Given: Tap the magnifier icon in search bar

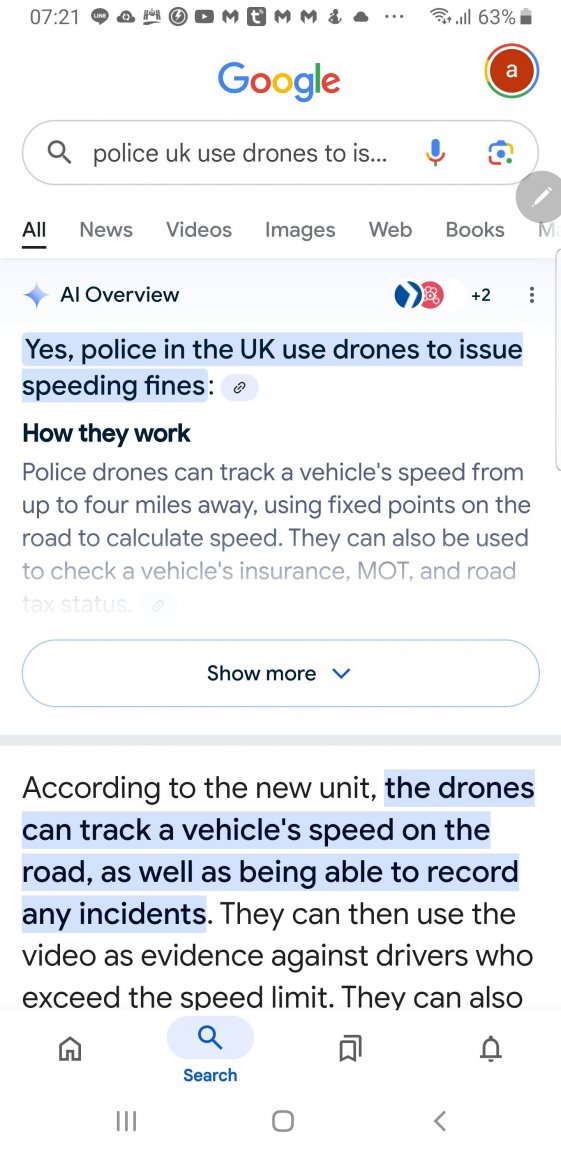Looking at the screenshot, I should [59, 153].
